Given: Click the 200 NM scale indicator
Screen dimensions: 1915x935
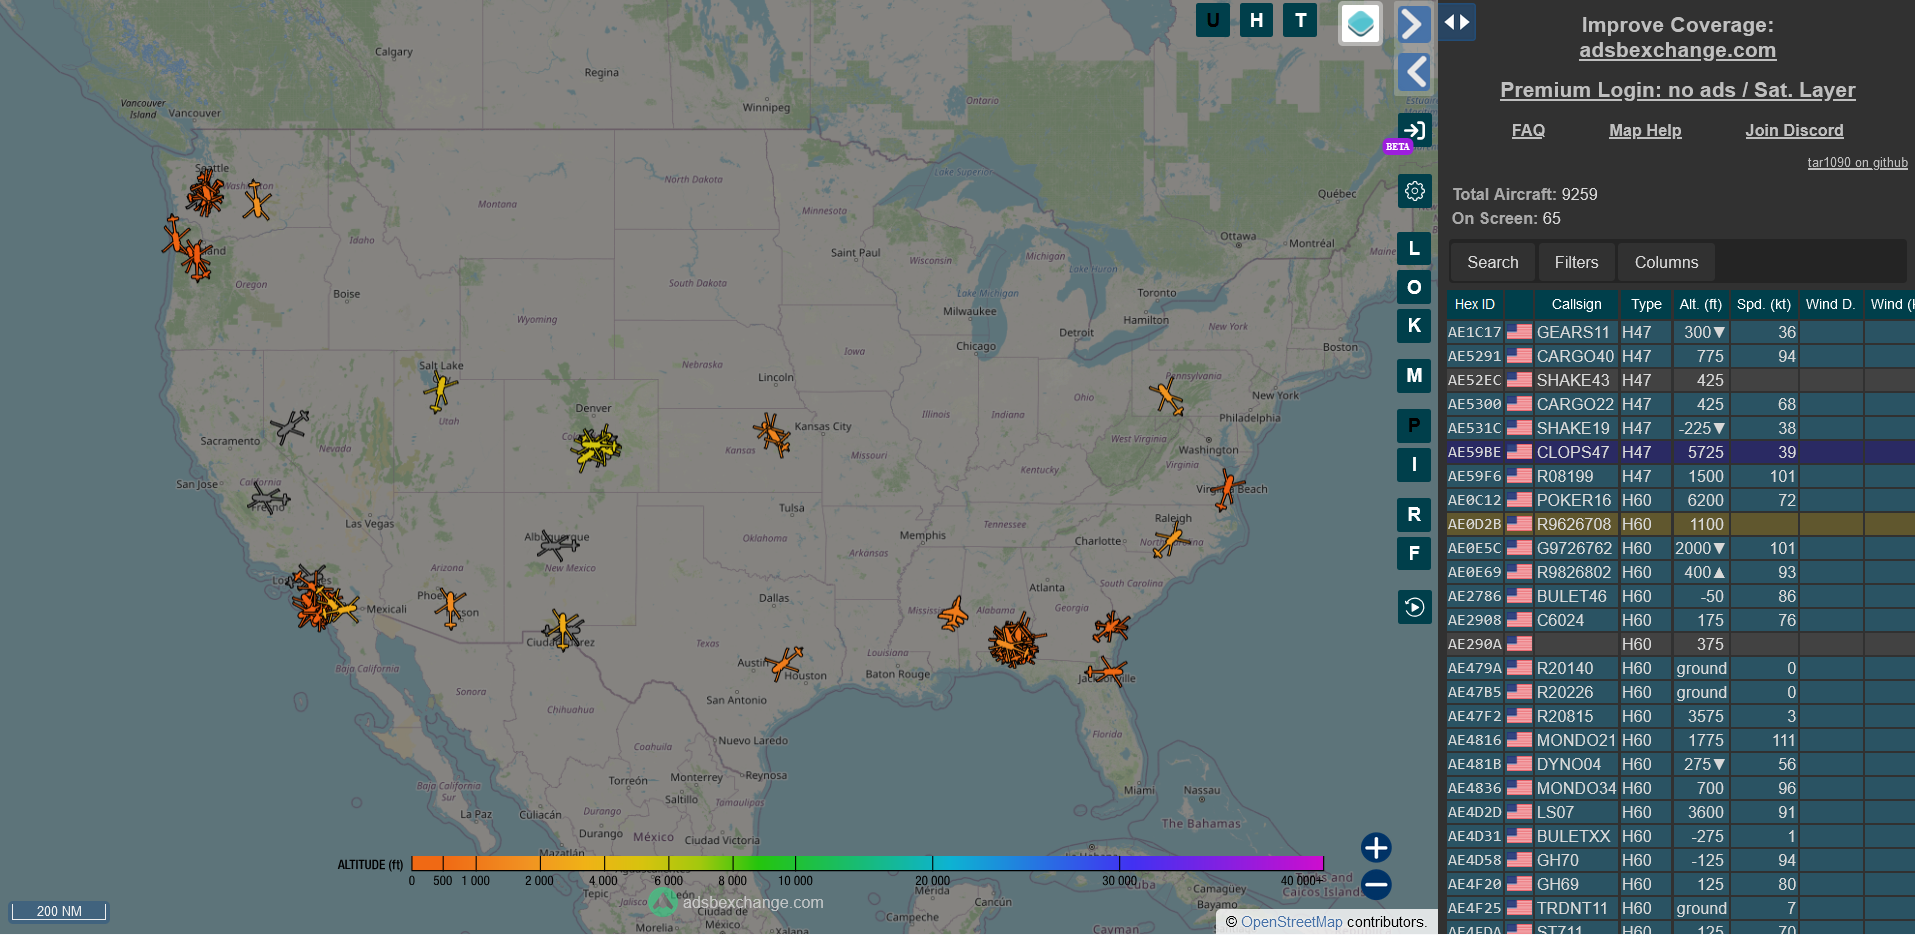Looking at the screenshot, I should coord(59,911).
